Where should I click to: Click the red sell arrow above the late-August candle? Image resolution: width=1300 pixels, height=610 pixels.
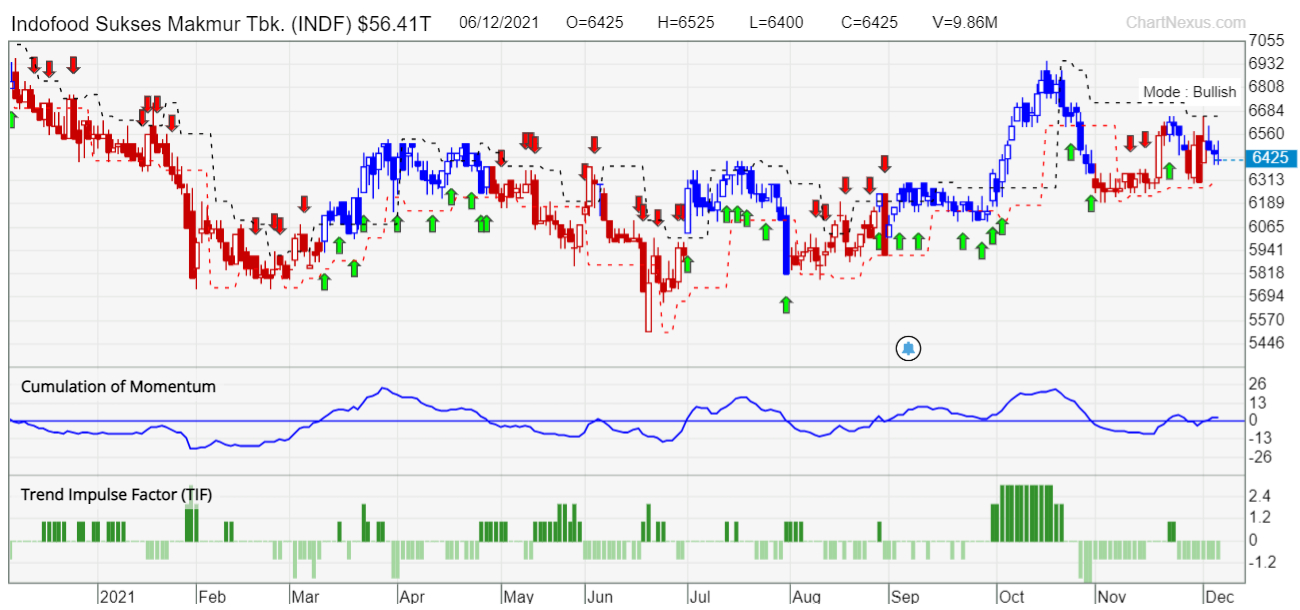[884, 163]
